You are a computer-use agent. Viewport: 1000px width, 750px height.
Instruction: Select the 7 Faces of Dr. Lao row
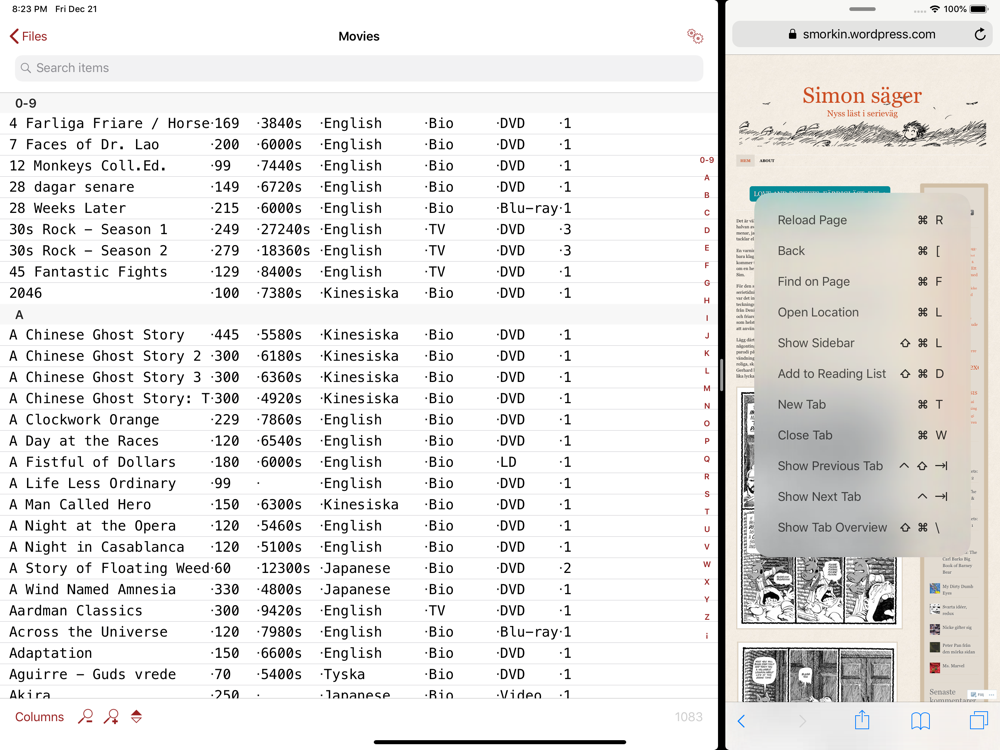point(359,145)
